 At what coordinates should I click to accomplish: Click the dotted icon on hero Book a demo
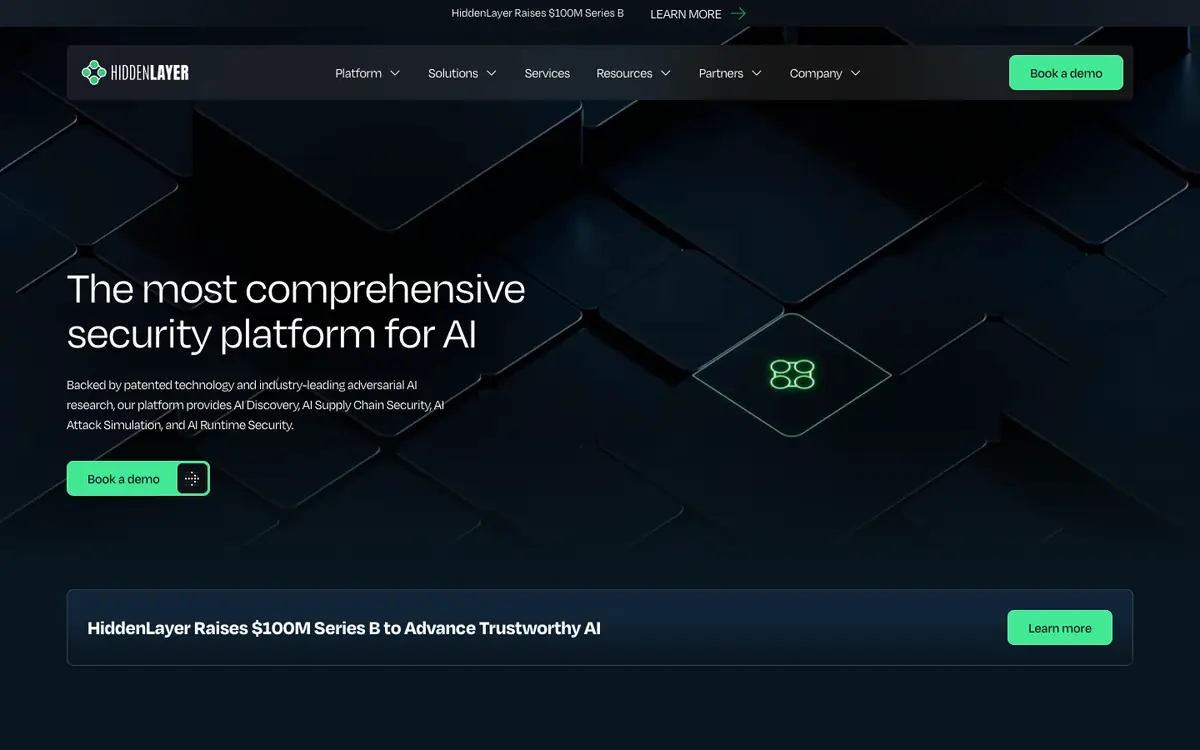pos(192,479)
